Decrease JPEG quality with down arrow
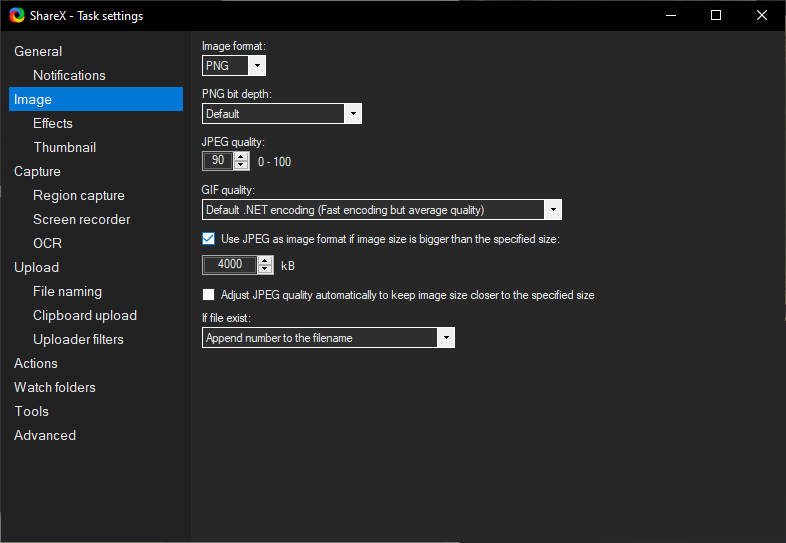Viewport: 786px width, 543px height. coord(241,165)
